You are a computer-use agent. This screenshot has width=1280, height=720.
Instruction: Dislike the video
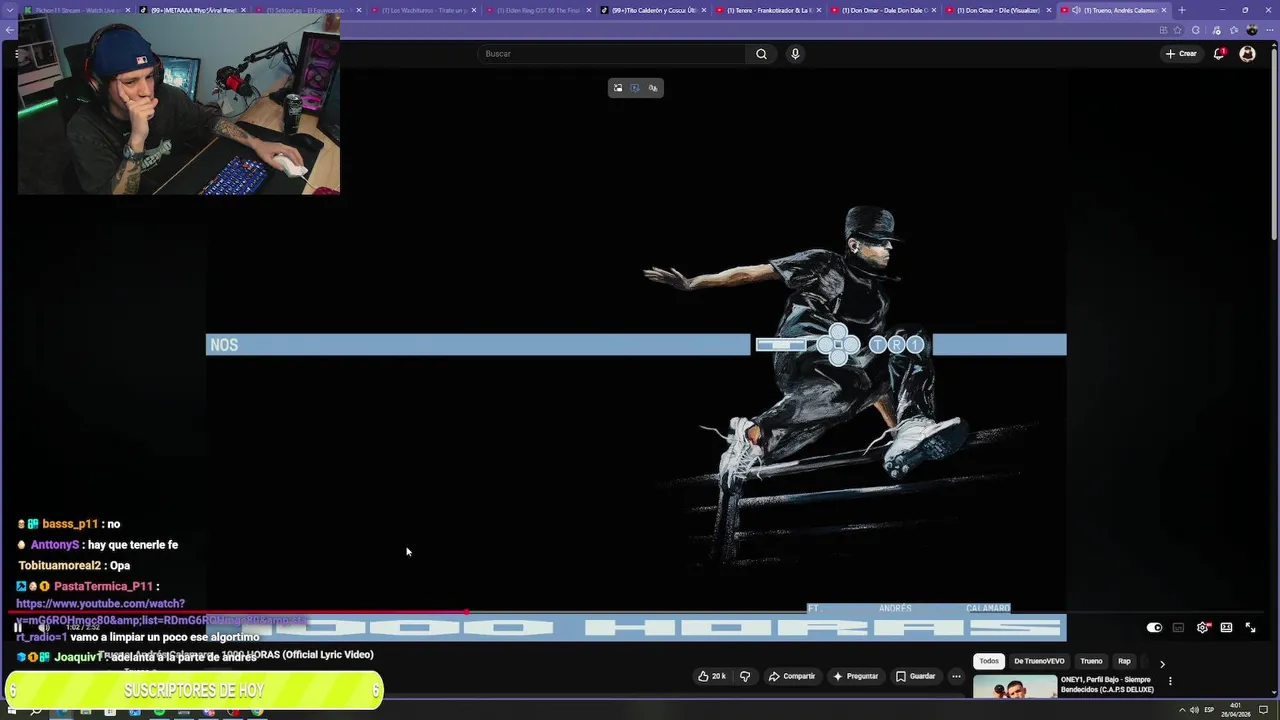pos(745,676)
